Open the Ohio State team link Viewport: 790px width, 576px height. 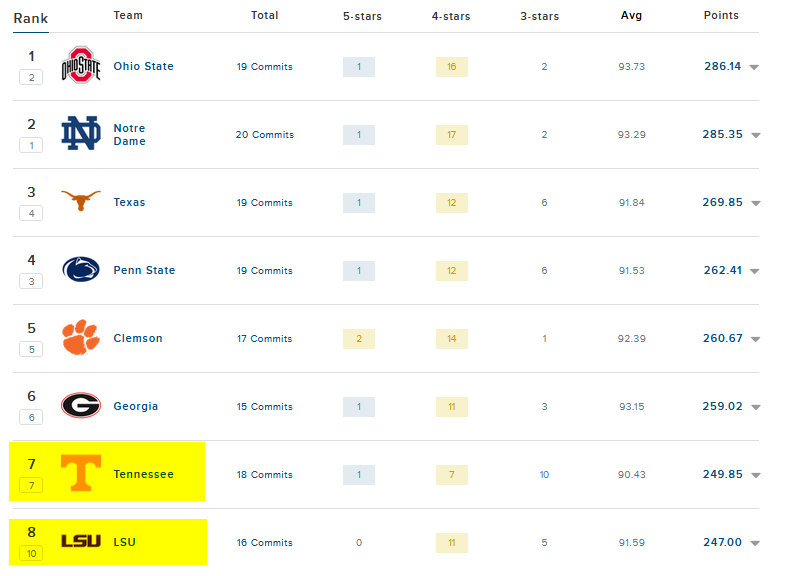(143, 66)
